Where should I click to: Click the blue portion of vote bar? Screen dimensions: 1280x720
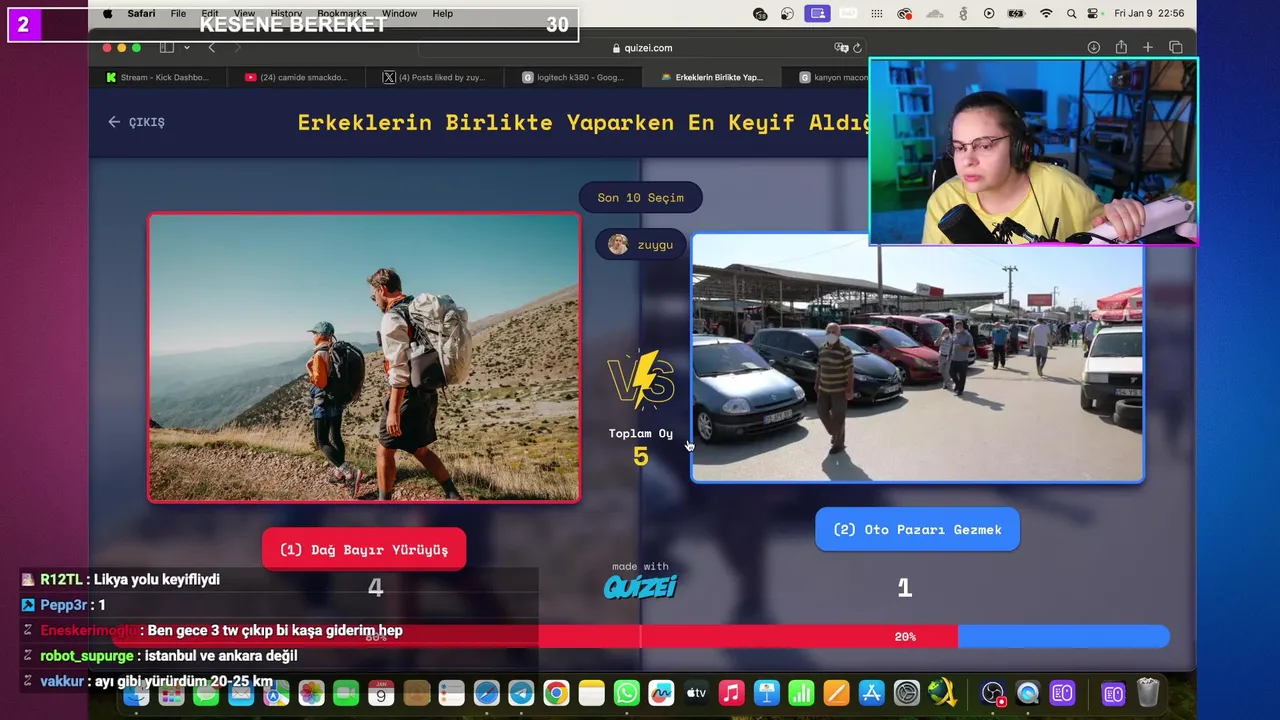coord(1063,636)
